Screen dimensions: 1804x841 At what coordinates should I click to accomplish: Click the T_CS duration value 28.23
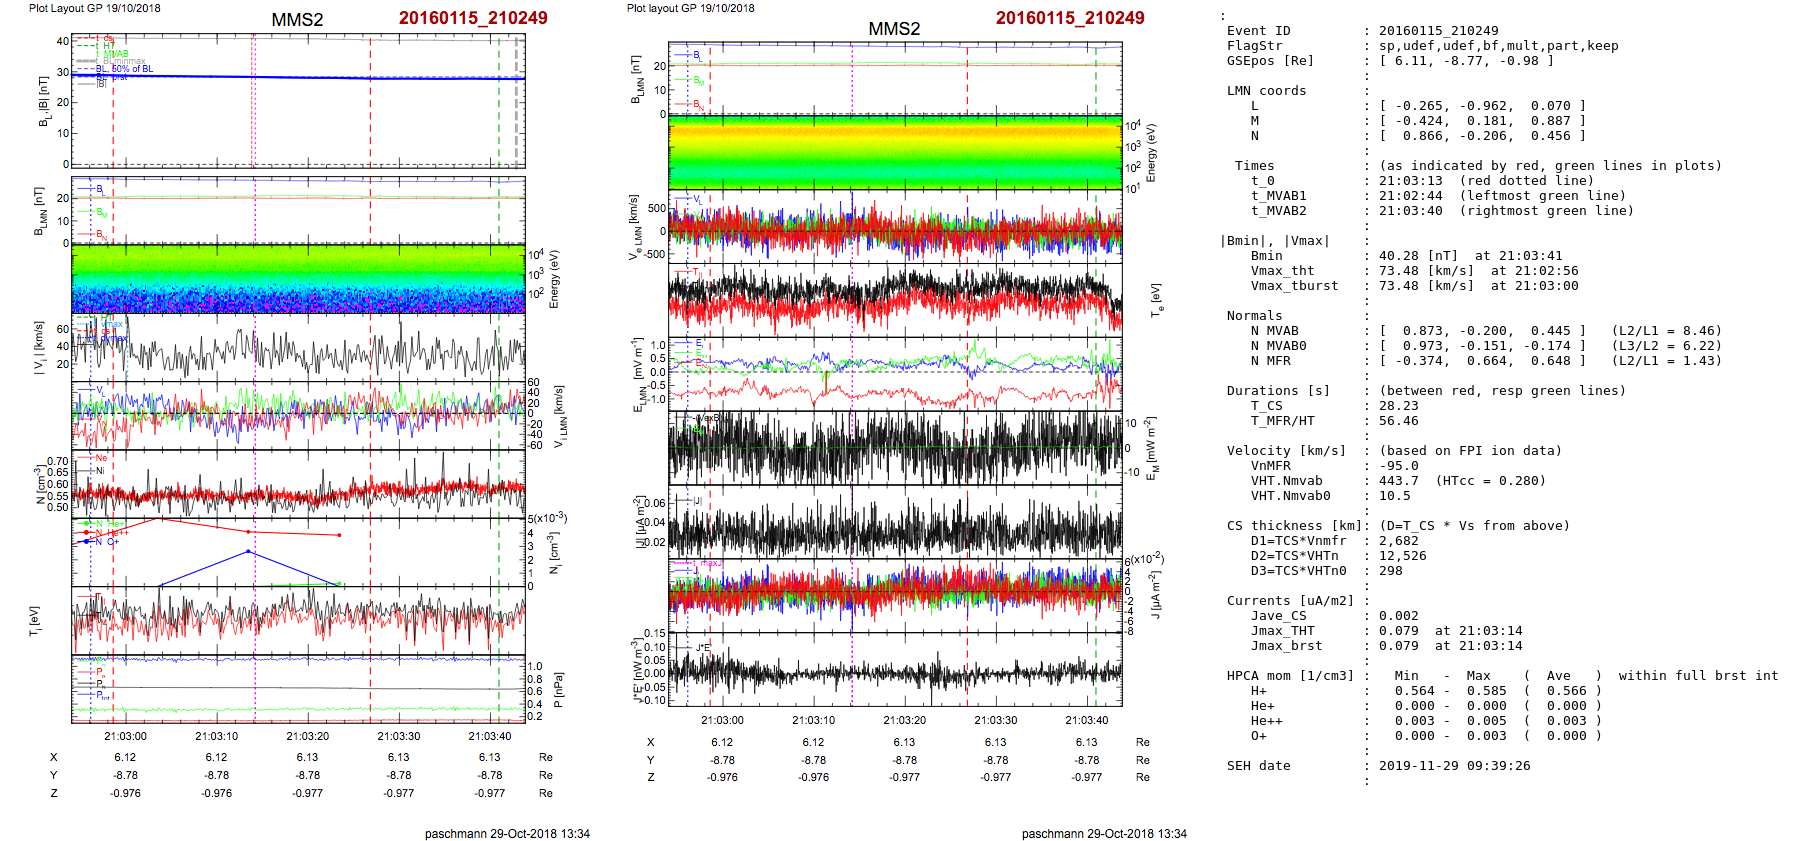pos(1398,406)
